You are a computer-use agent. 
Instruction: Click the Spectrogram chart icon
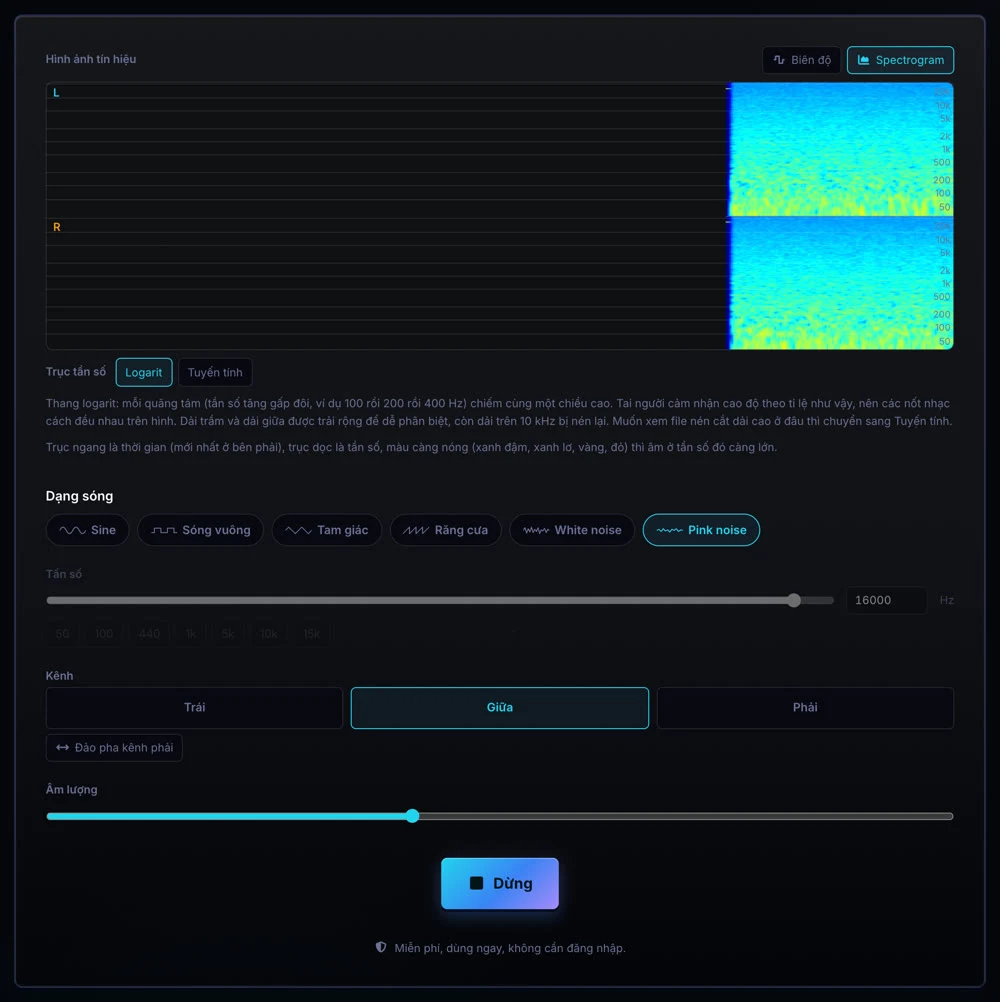(x=863, y=60)
